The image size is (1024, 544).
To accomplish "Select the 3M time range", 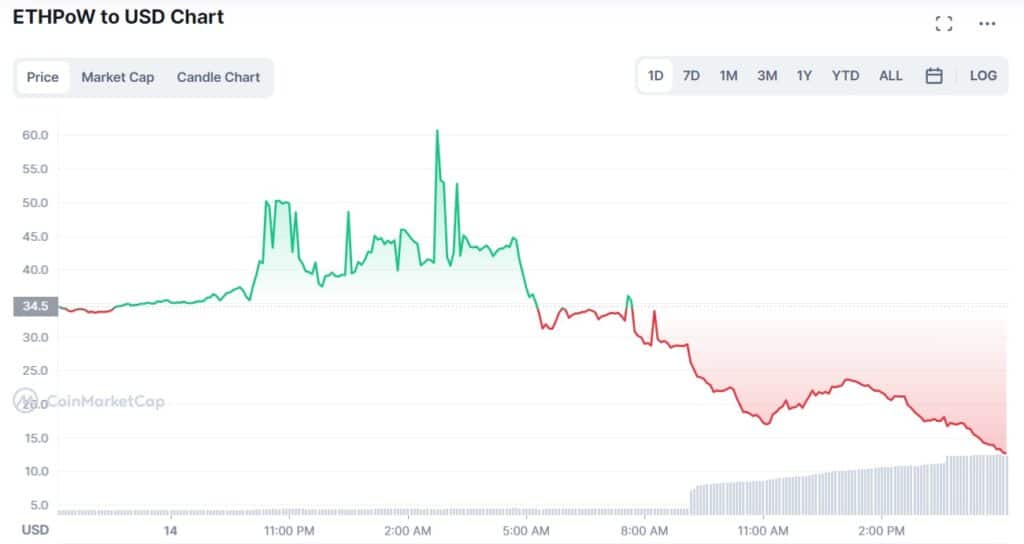I will pyautogui.click(x=767, y=76).
